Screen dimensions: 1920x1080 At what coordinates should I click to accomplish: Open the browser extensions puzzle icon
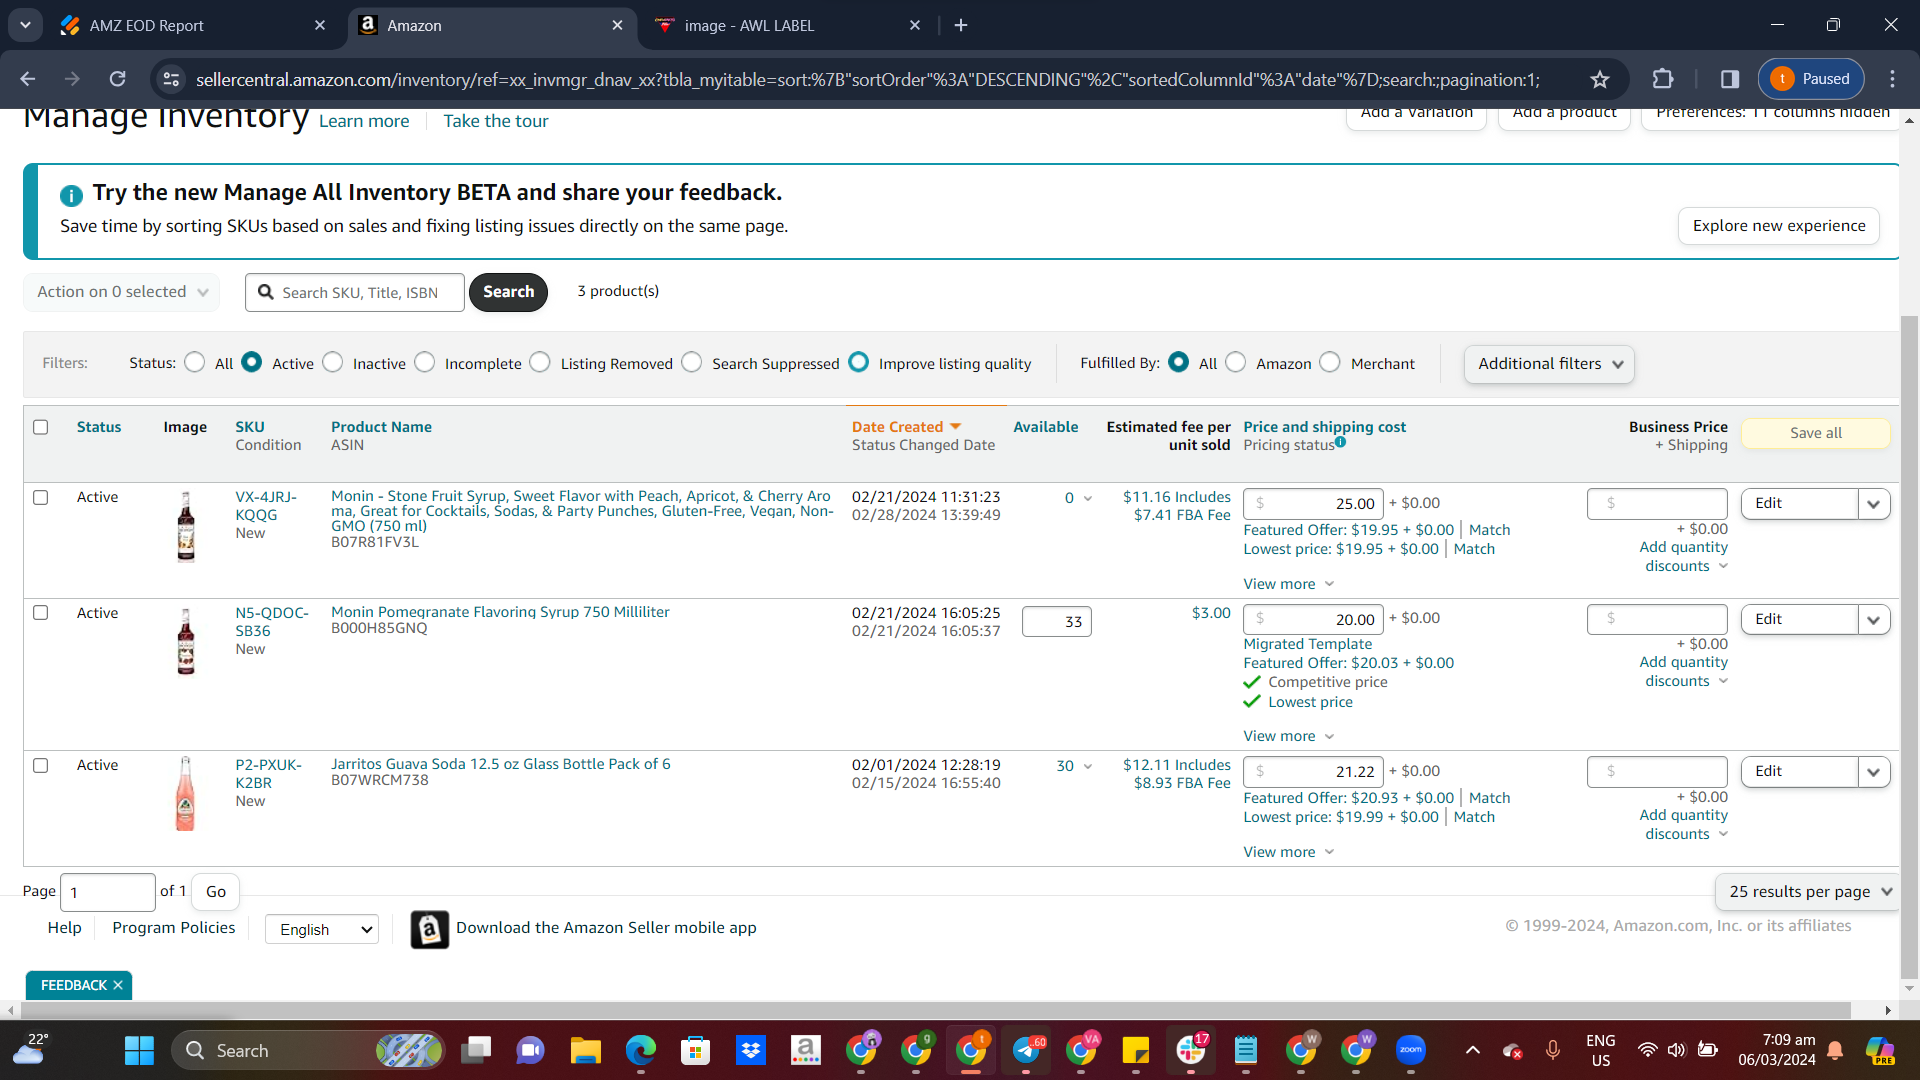[x=1663, y=79]
